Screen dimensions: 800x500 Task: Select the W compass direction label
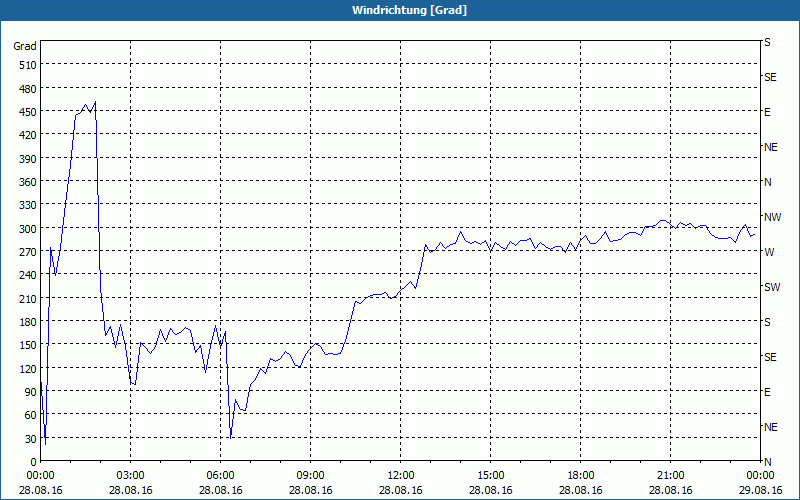pos(769,252)
